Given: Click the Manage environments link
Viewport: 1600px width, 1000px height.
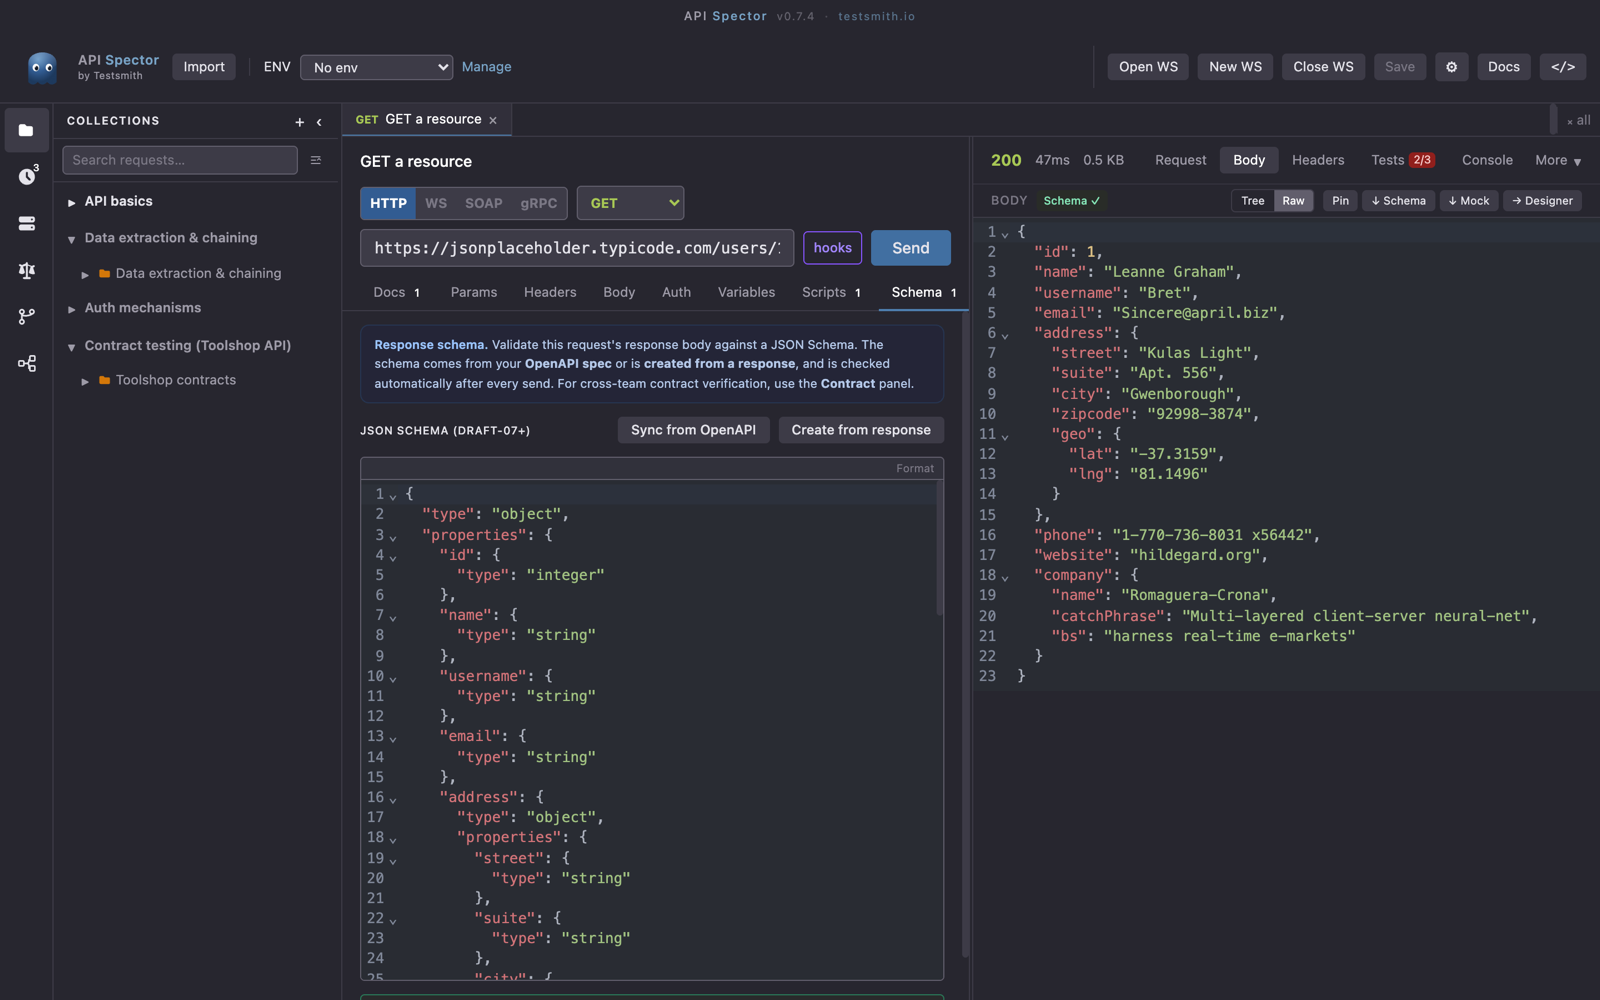Looking at the screenshot, I should pos(487,67).
